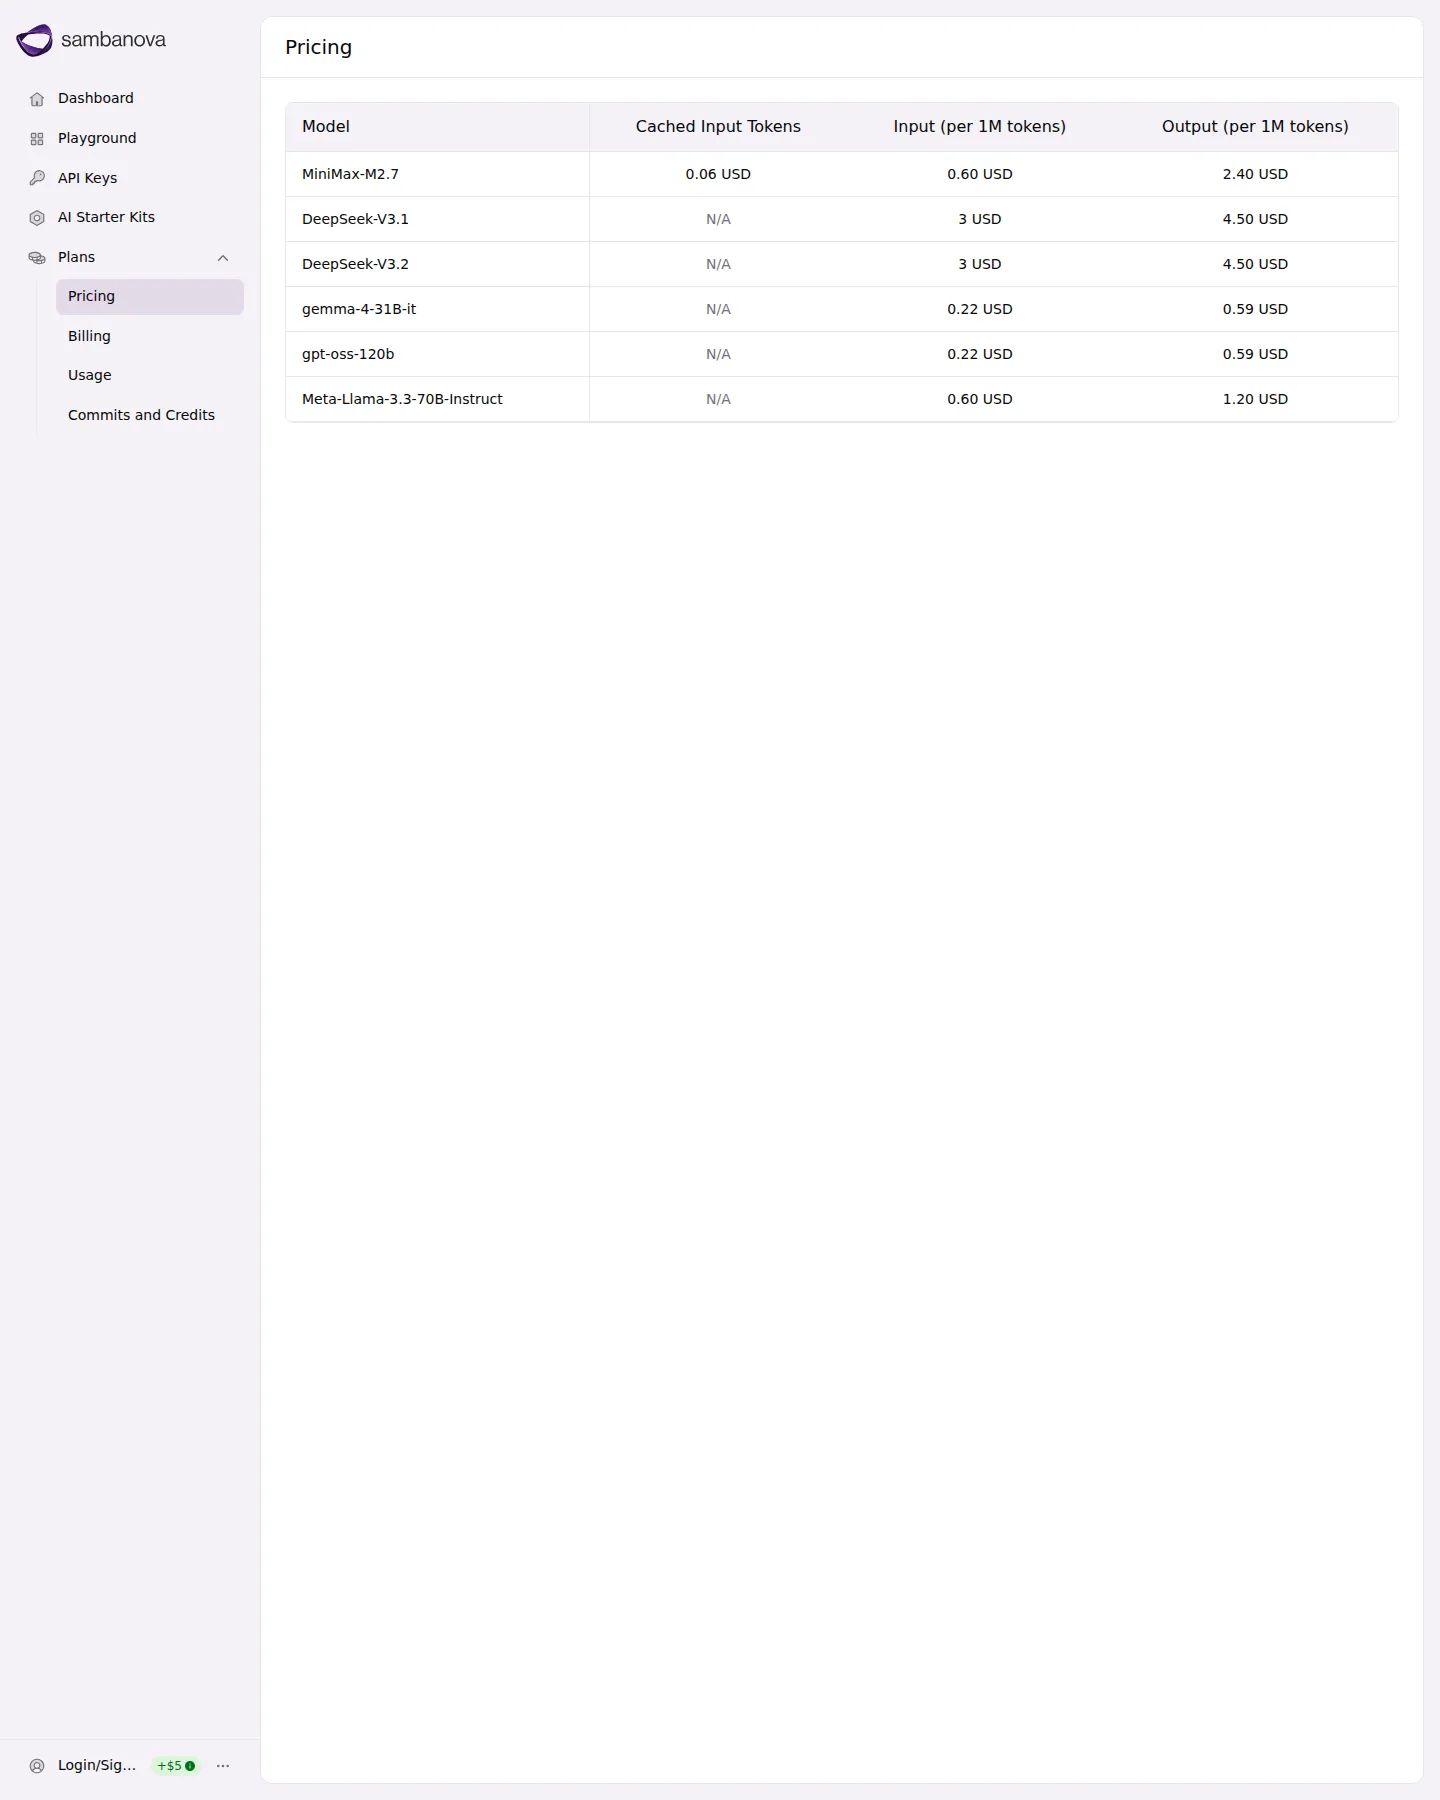The width and height of the screenshot is (1440, 1800).
Task: Click the SambaNova logo icon
Action: point(34,40)
